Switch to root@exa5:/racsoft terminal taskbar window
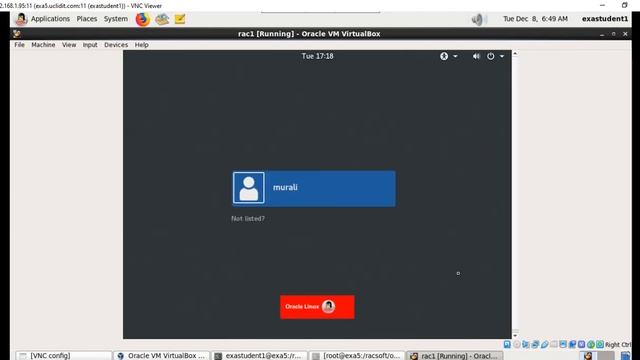 click(x=358, y=356)
